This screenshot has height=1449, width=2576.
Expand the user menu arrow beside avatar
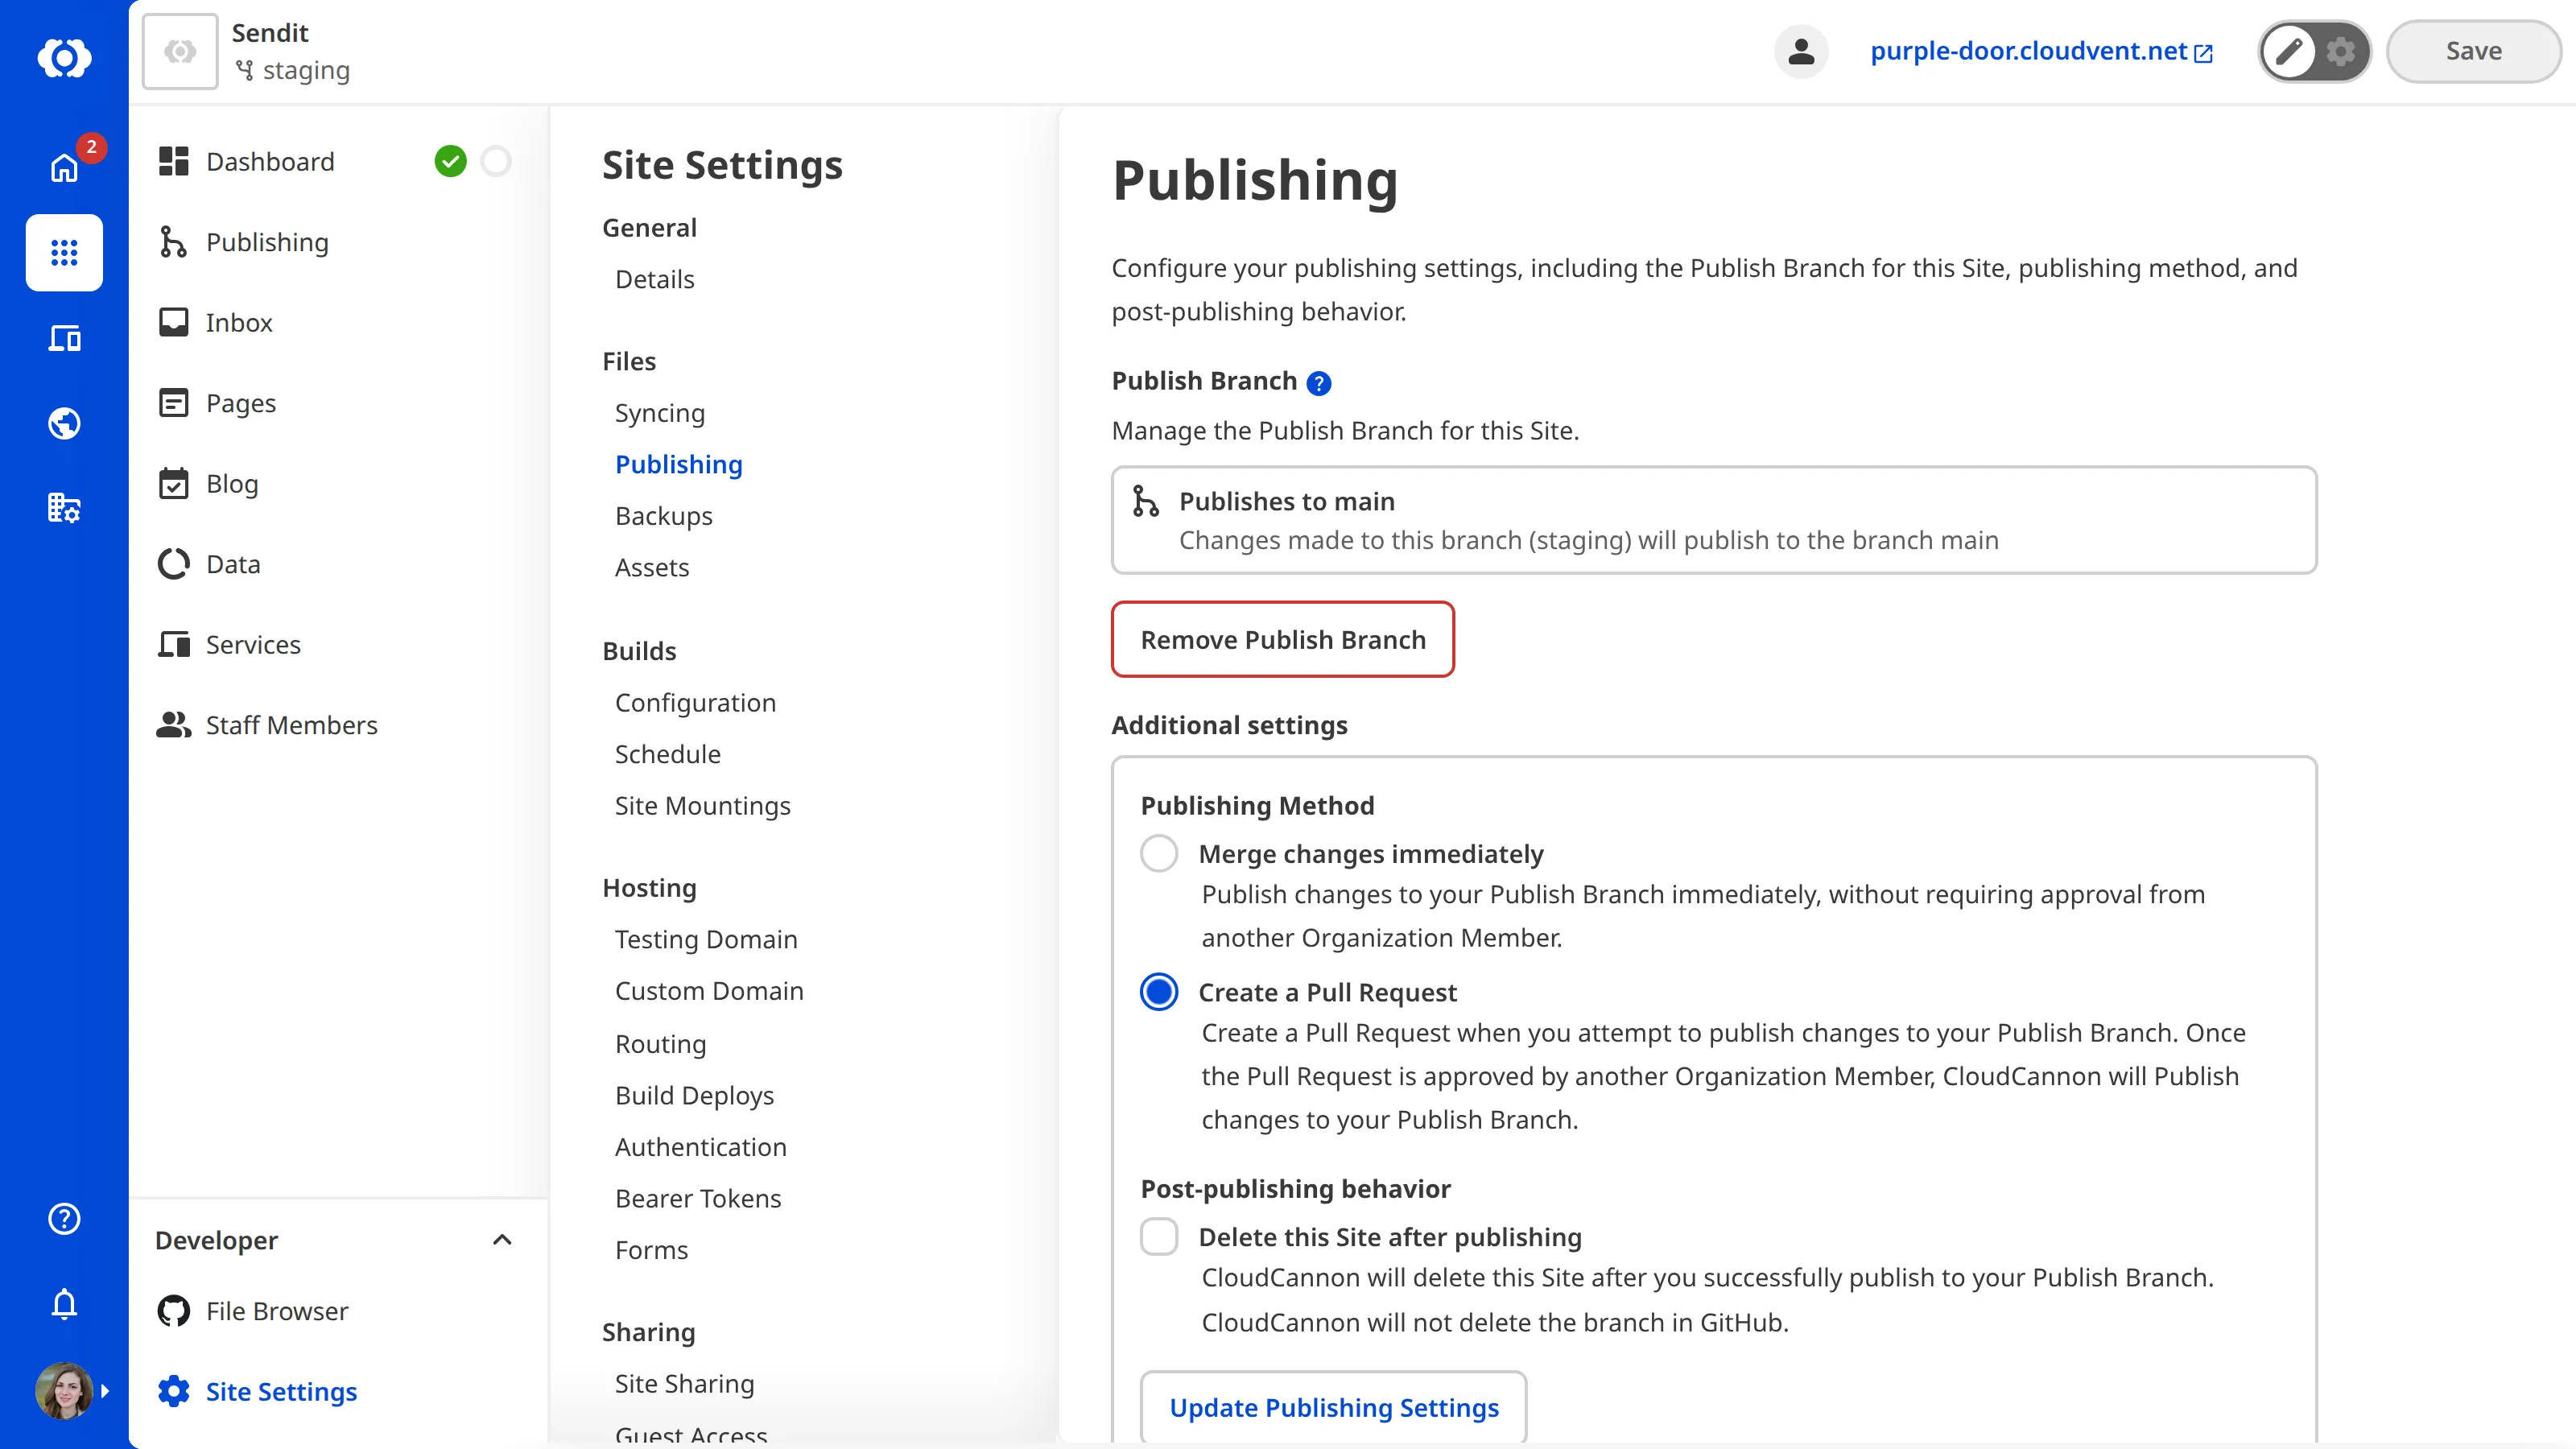(105, 1391)
